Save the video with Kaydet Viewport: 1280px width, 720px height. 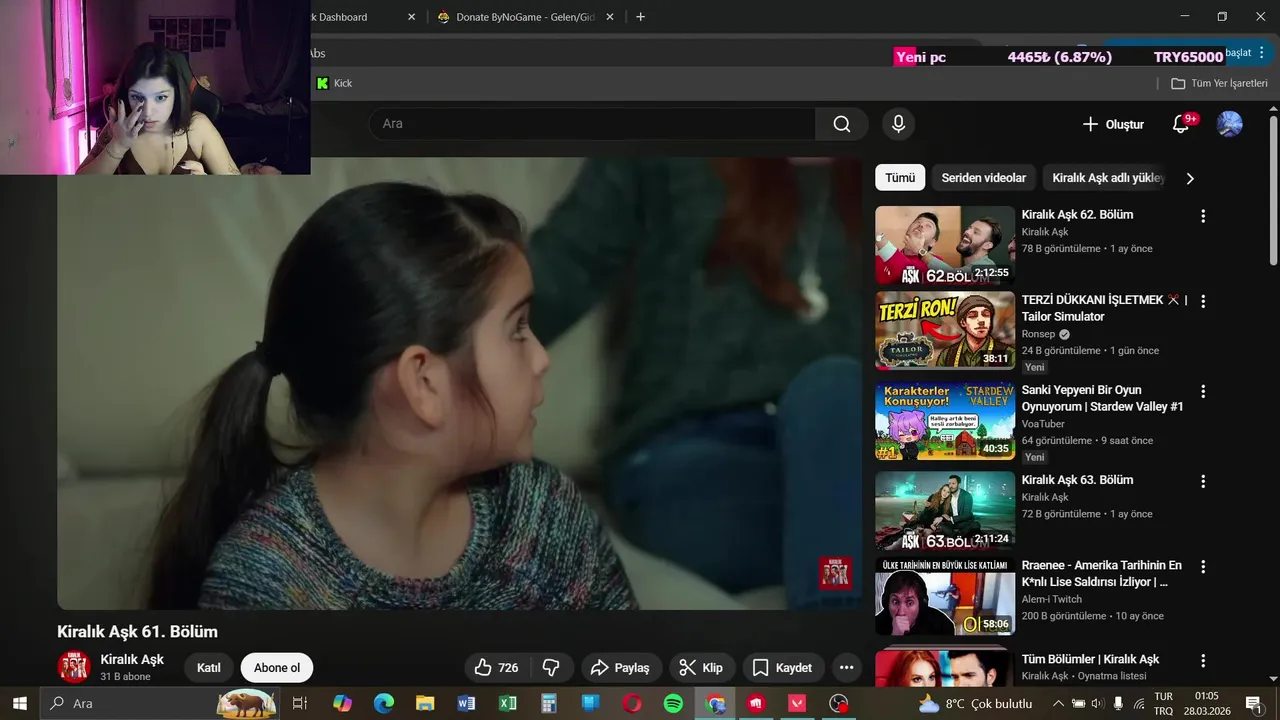[782, 668]
